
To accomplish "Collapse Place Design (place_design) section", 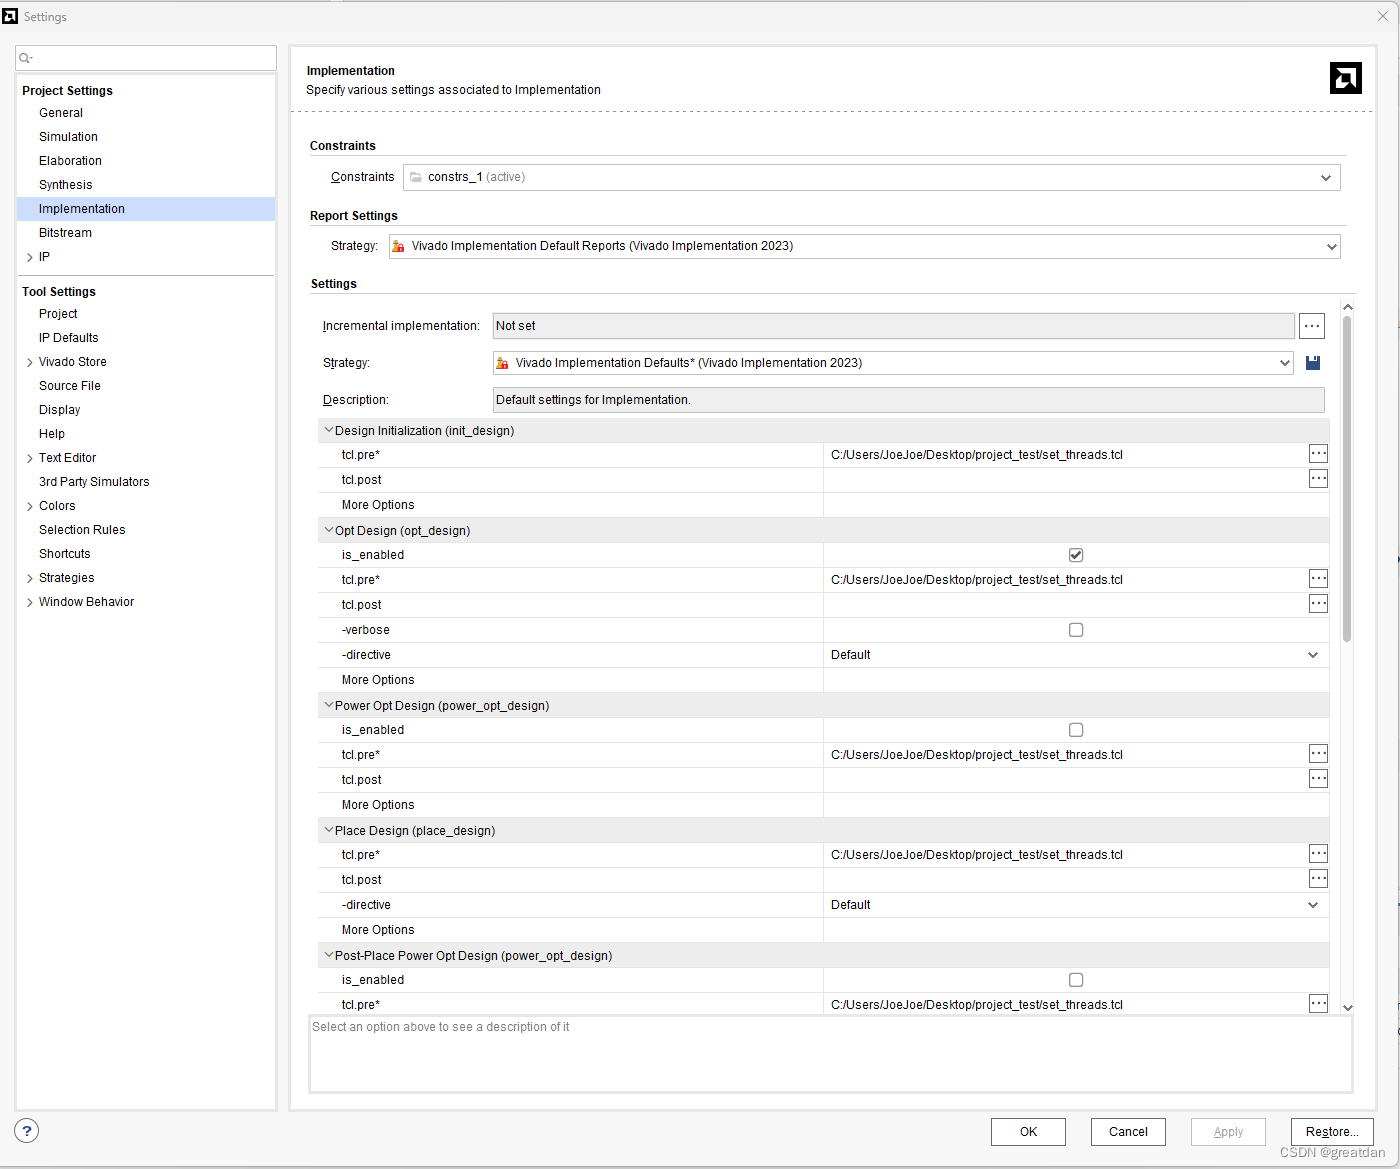I will [328, 830].
